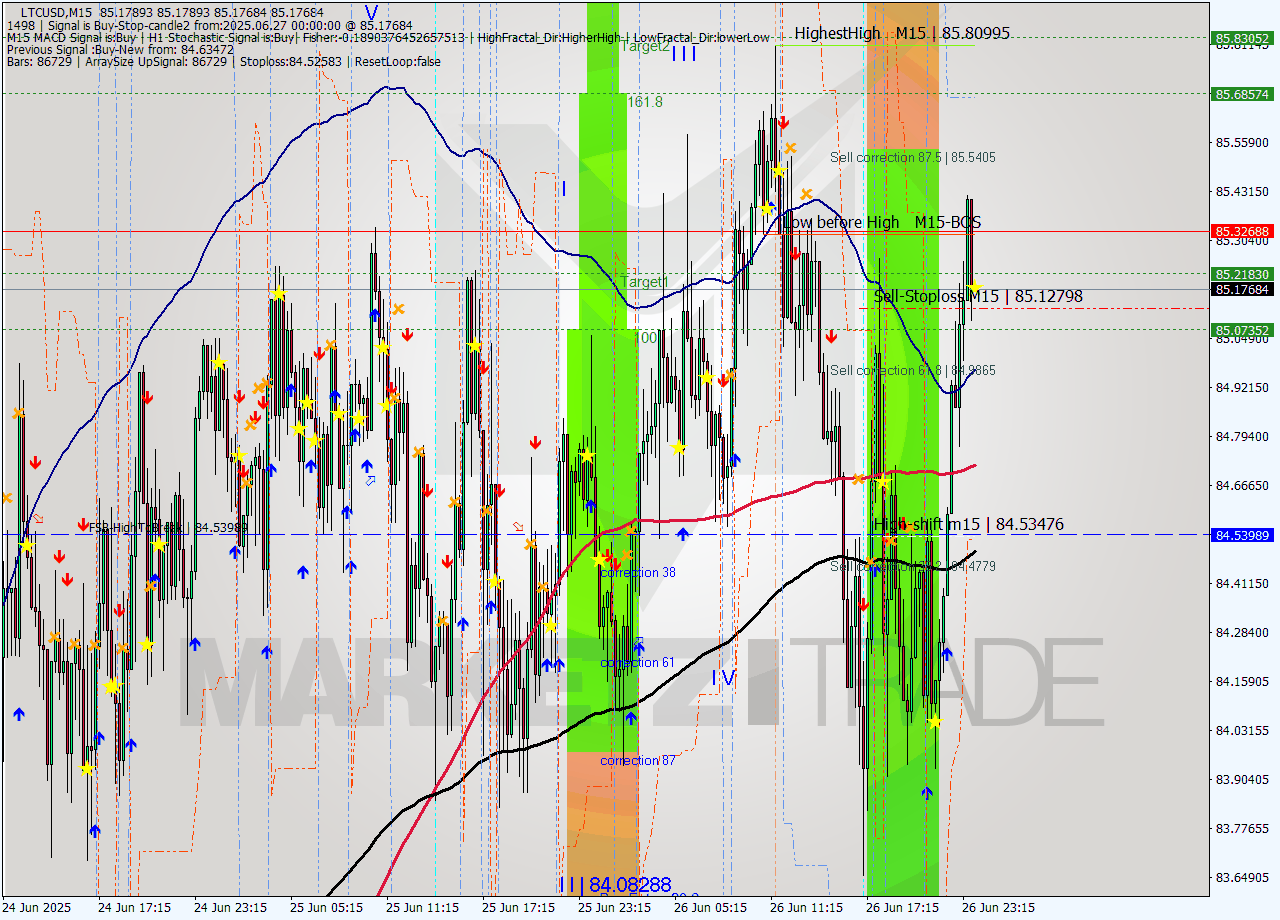Click the 24 Jun 2025 date on the time axis
This screenshot has width=1280, height=920.
[x=35, y=907]
